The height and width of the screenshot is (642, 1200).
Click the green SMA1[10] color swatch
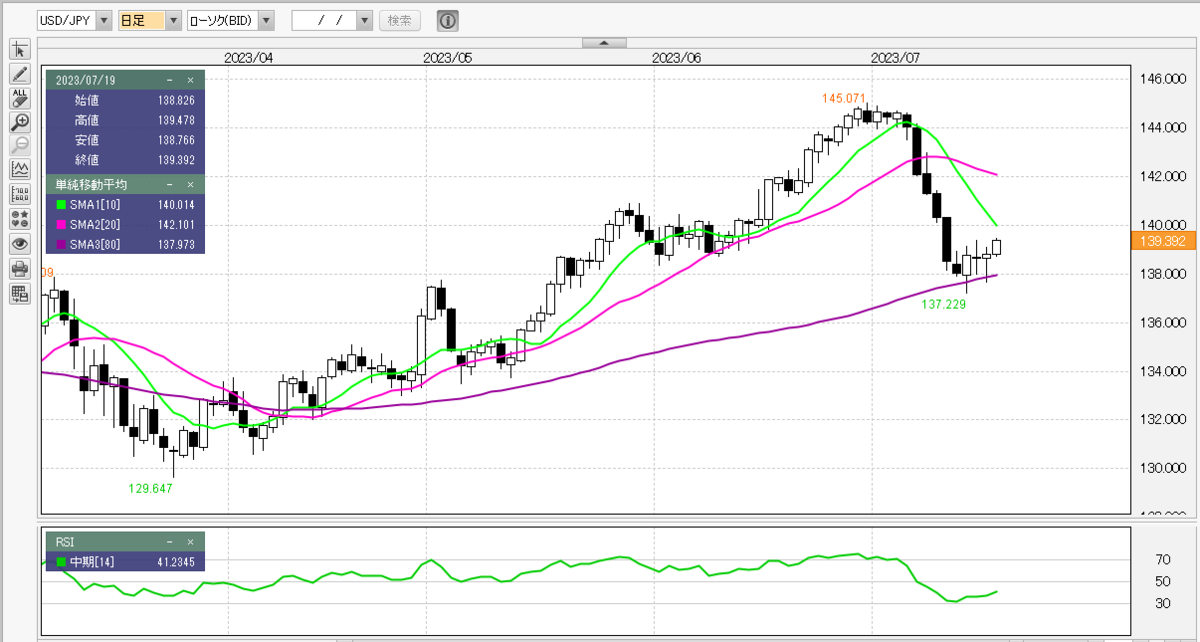60,205
